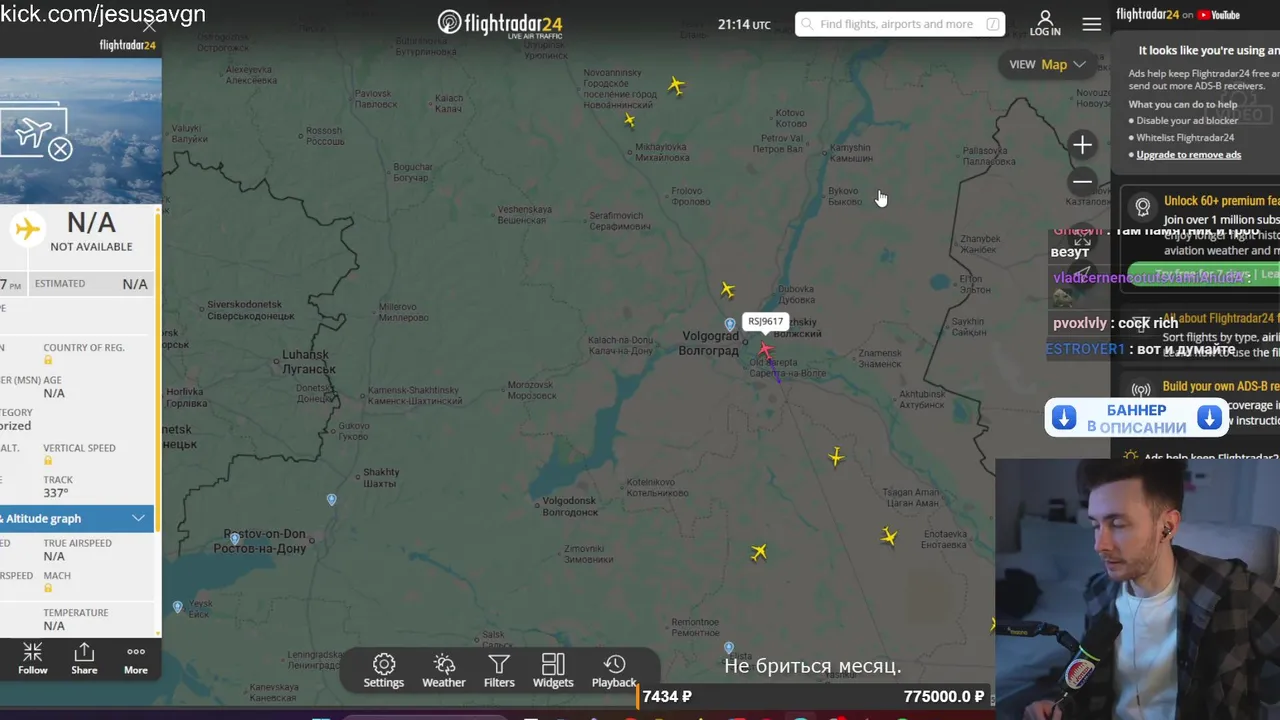This screenshot has height=720, width=1280.
Task: Open the Widgets panel
Action: (x=553, y=671)
